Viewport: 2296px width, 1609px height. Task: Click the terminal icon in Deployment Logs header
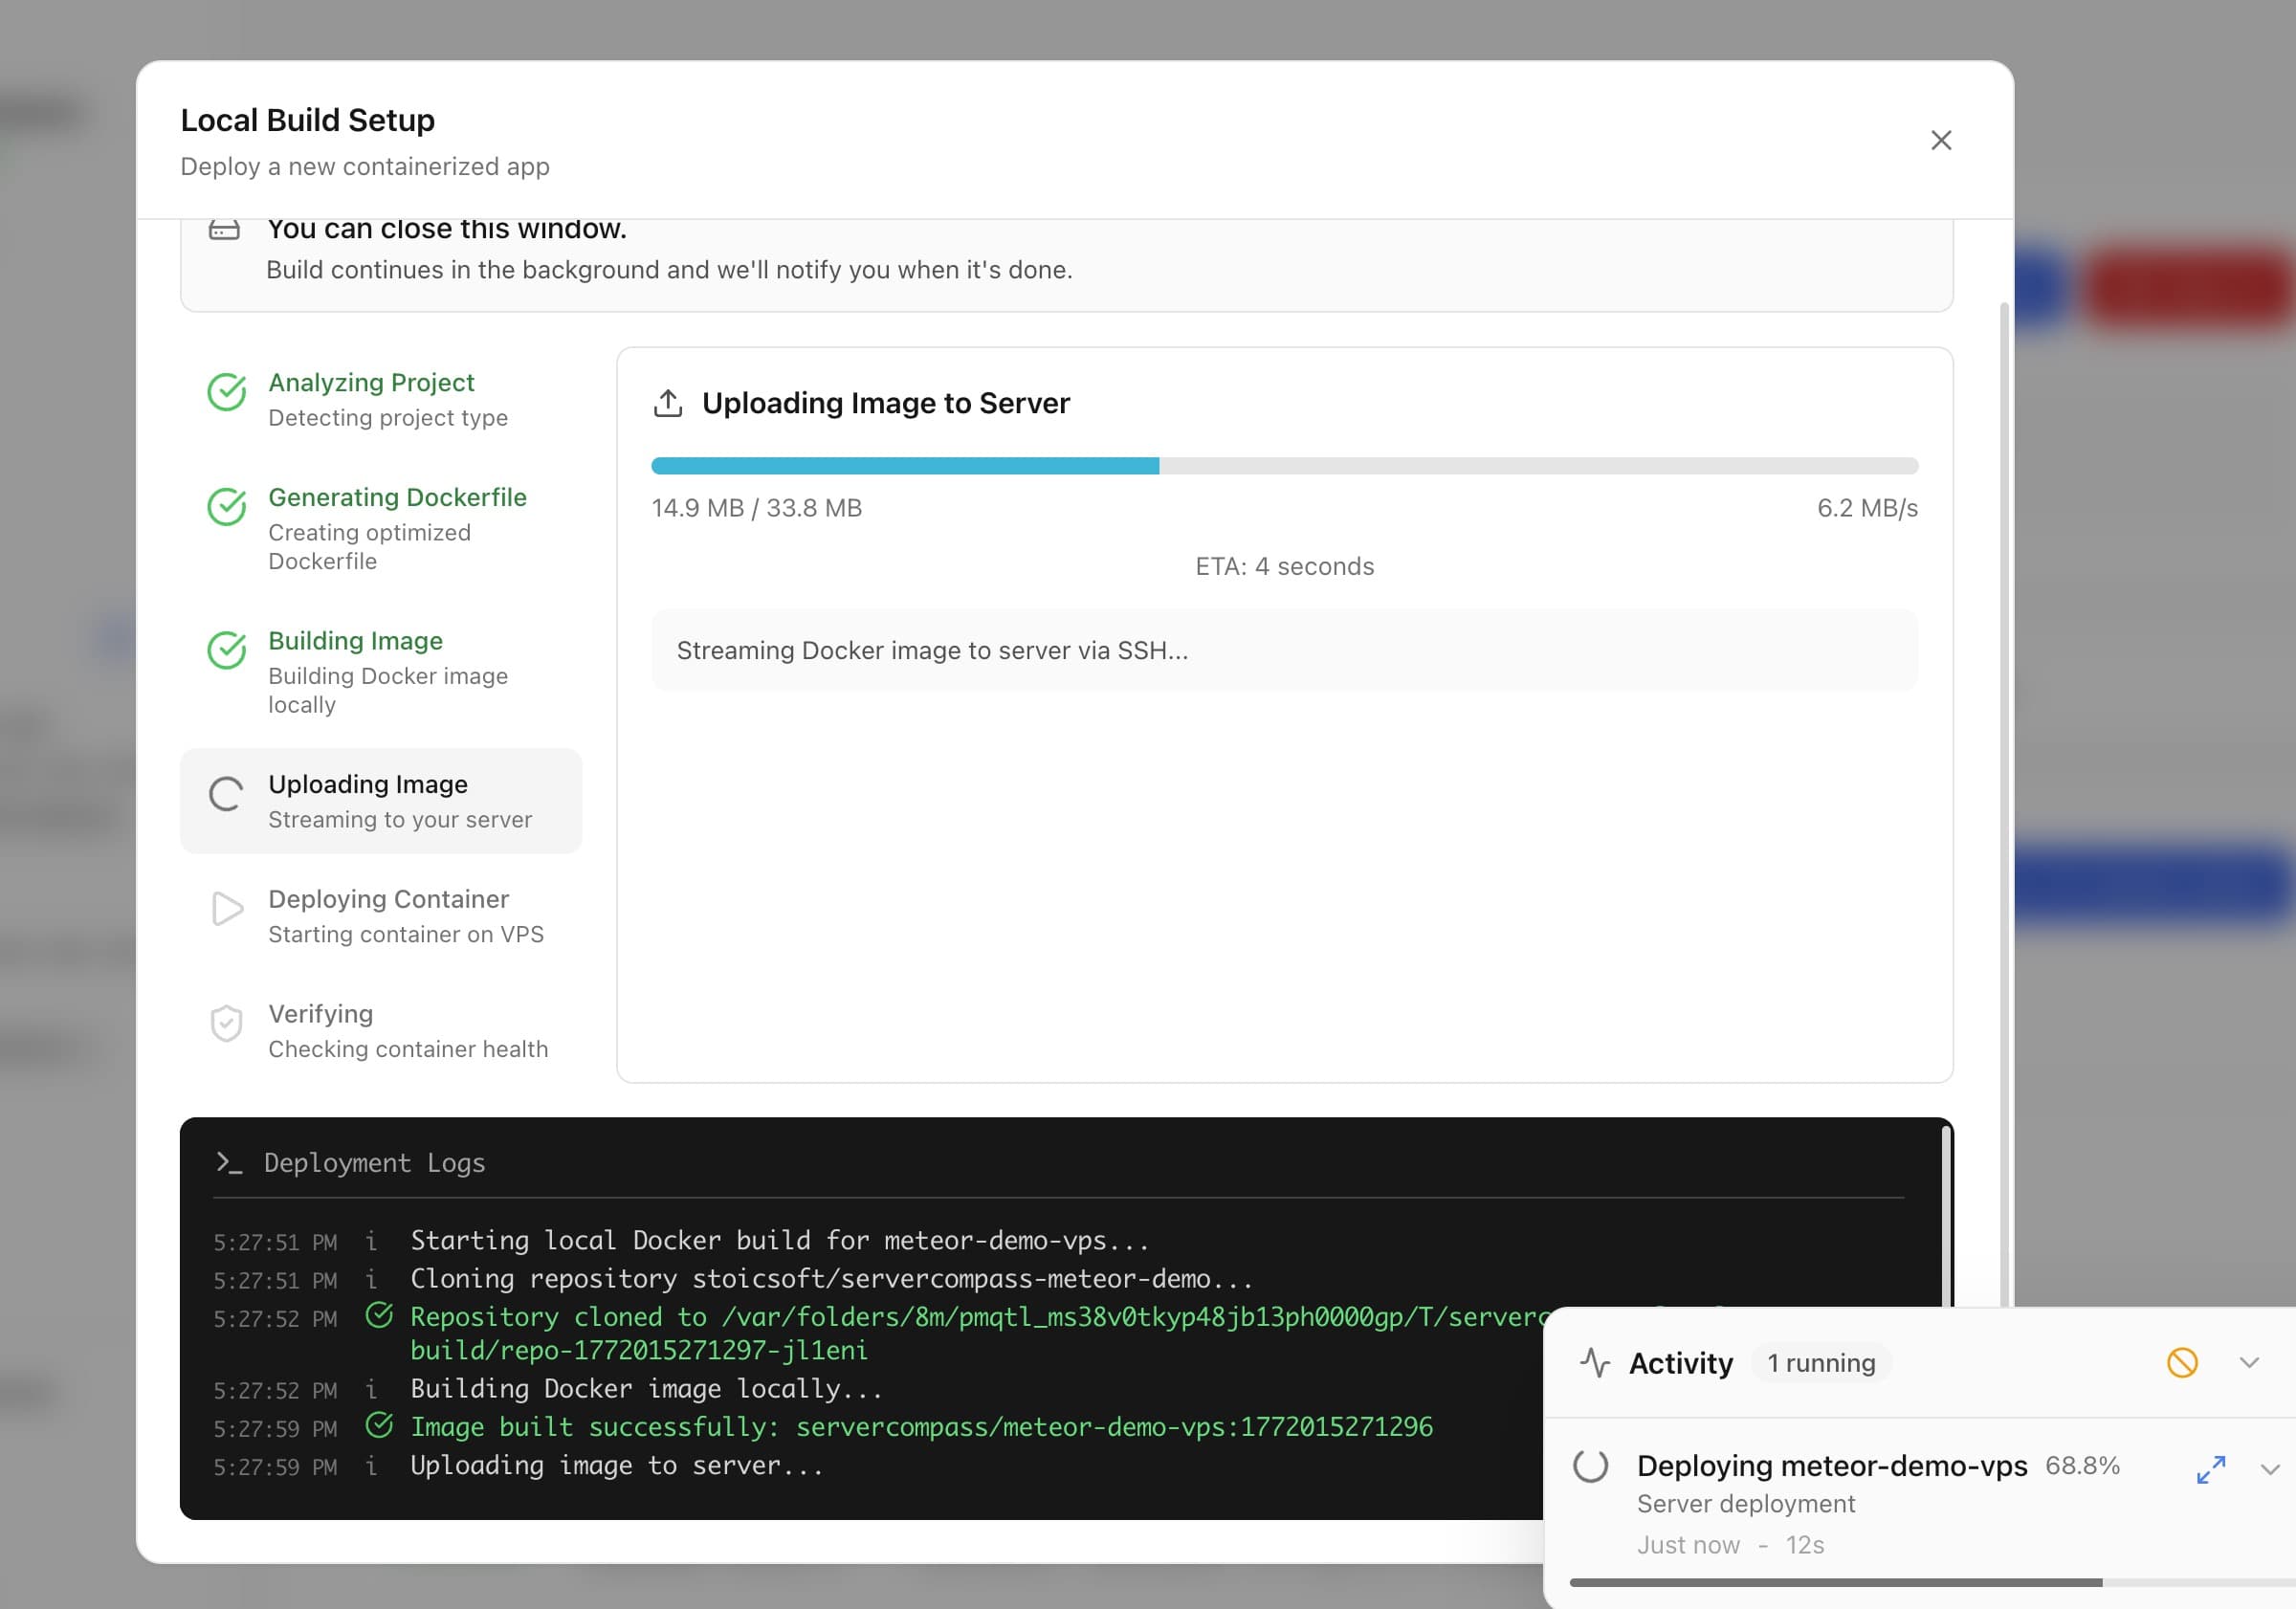click(228, 1163)
